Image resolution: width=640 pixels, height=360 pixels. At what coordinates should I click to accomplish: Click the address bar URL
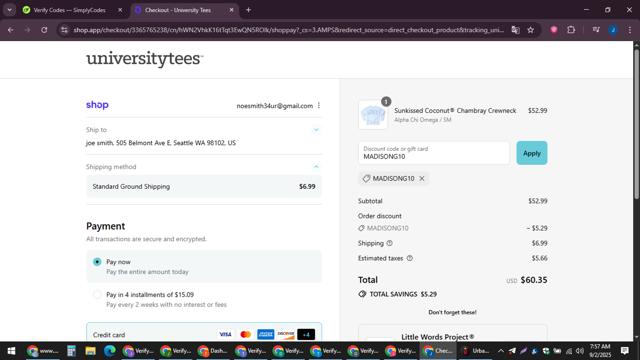click(x=288, y=30)
